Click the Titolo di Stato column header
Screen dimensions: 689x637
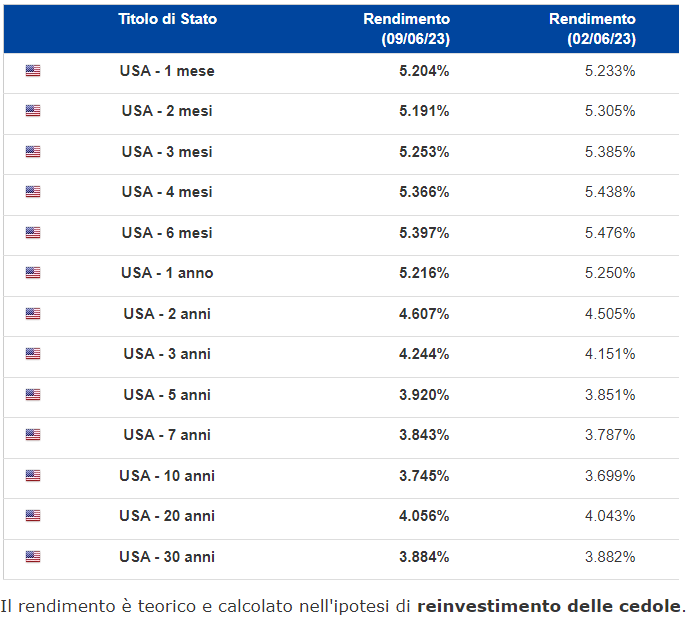(x=167, y=19)
